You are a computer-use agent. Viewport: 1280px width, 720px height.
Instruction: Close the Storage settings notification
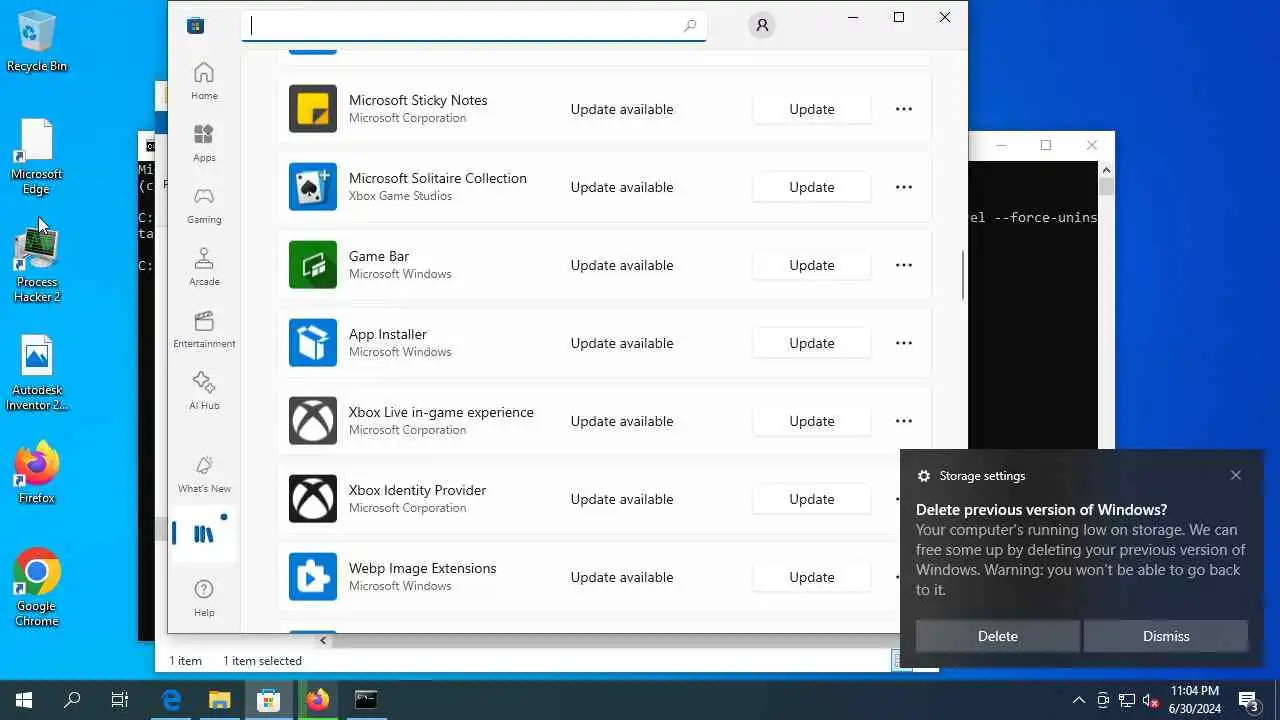1236,475
